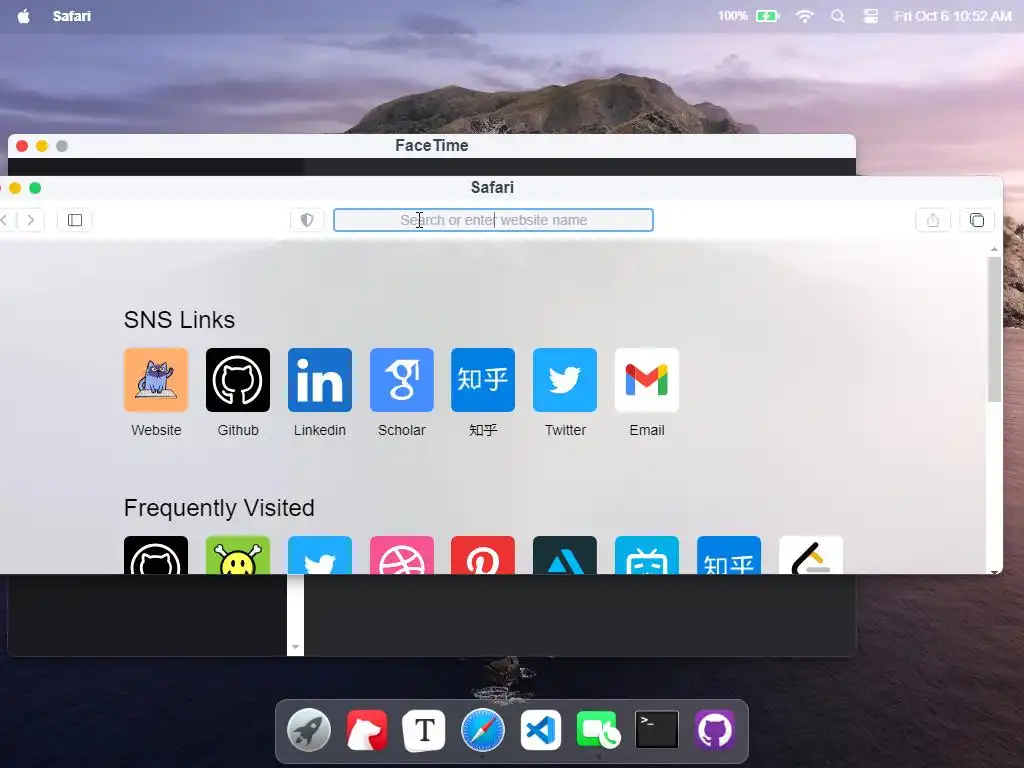This screenshot has height=768, width=1024.
Task: Open the Github link under SNS Links
Action: coord(238,380)
